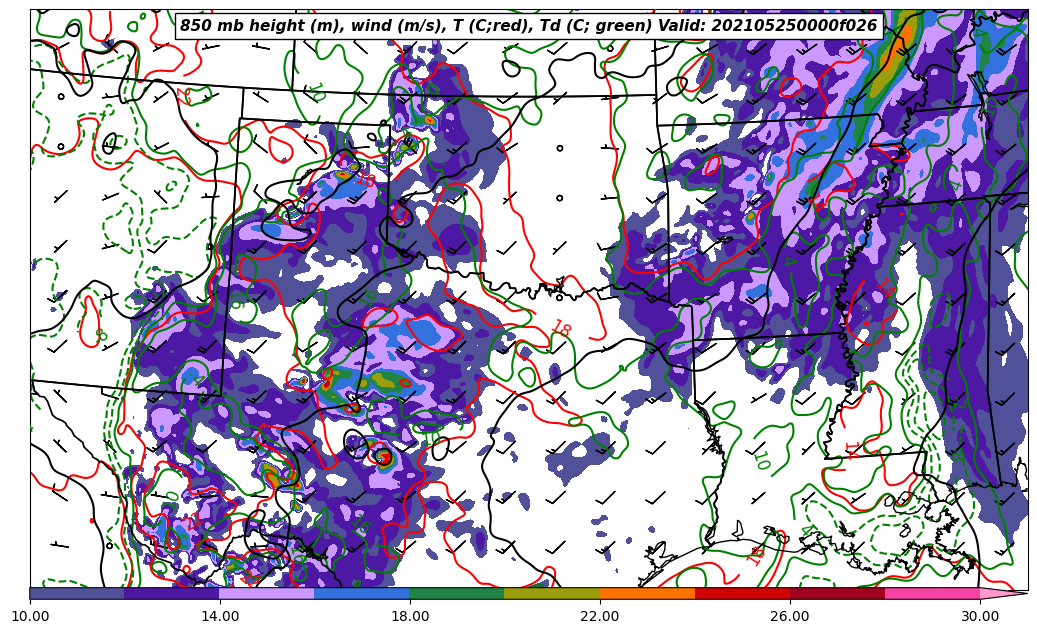Click the green 10 contour label near Louisiana
The height and width of the screenshot is (633, 1037).
click(x=760, y=459)
